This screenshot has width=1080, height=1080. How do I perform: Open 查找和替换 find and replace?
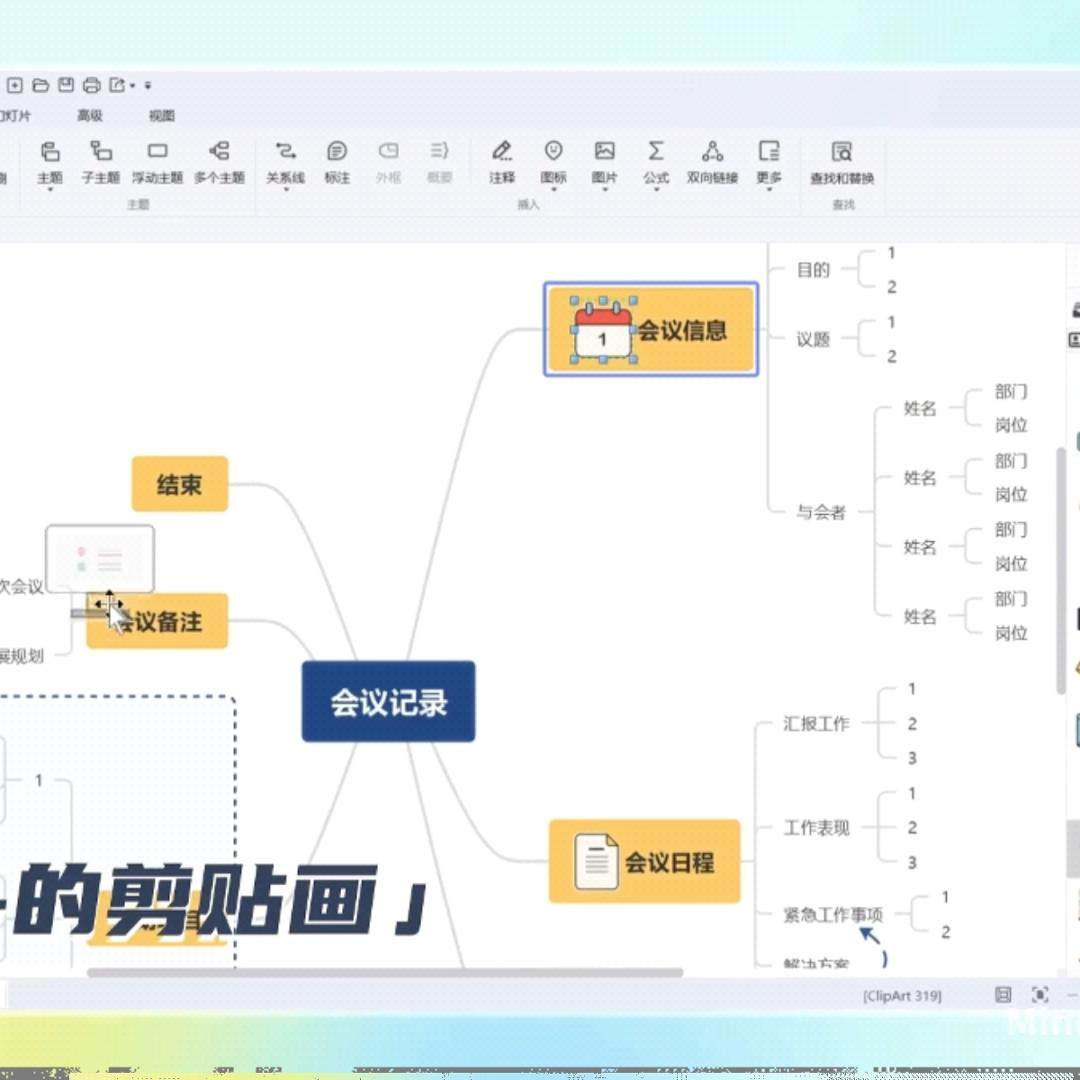tap(842, 163)
